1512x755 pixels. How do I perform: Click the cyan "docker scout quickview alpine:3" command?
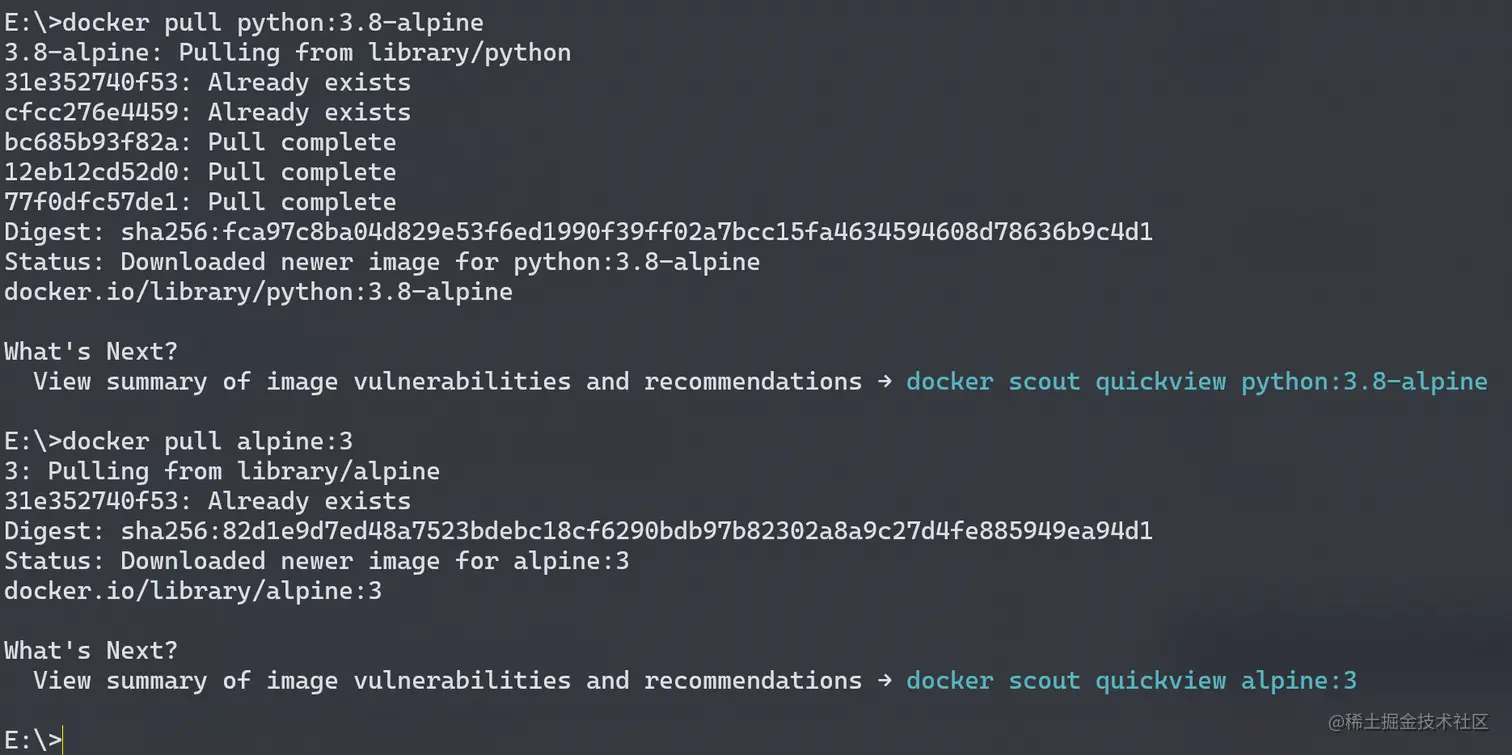(x=1131, y=680)
